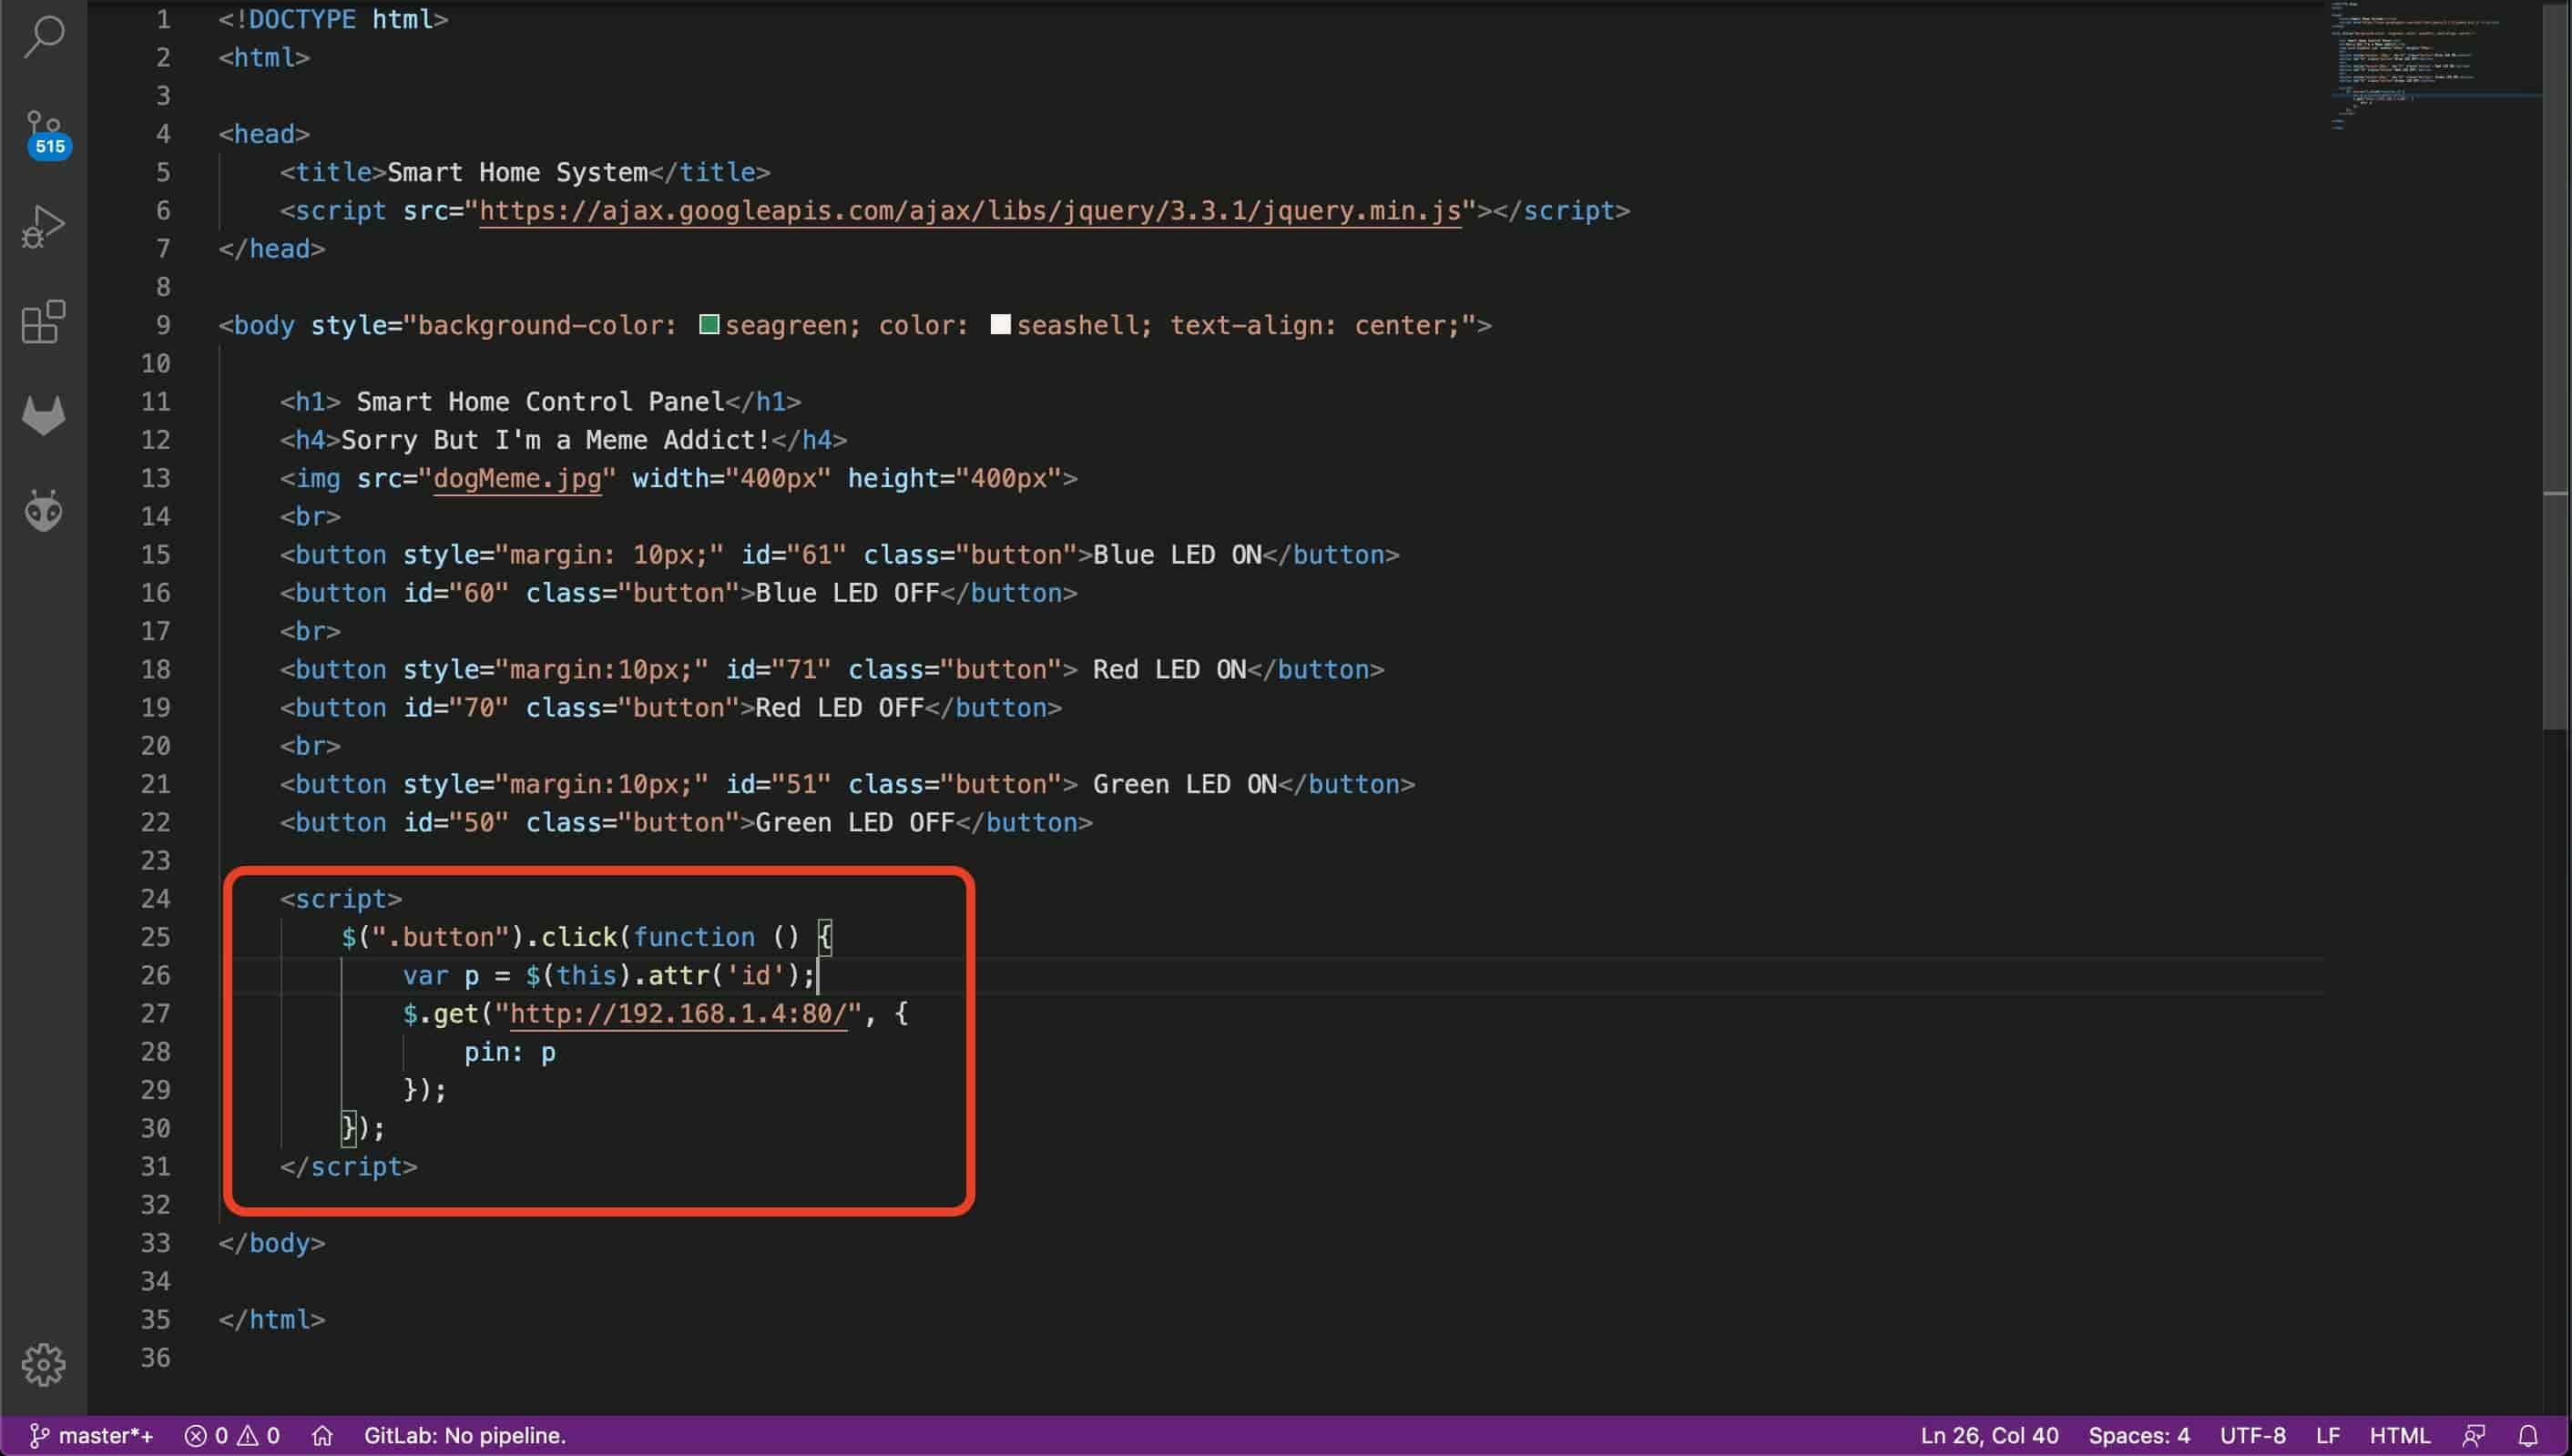This screenshot has height=1456, width=2572.
Task: Click the closing </body> tag on line 33
Action: (x=272, y=1243)
